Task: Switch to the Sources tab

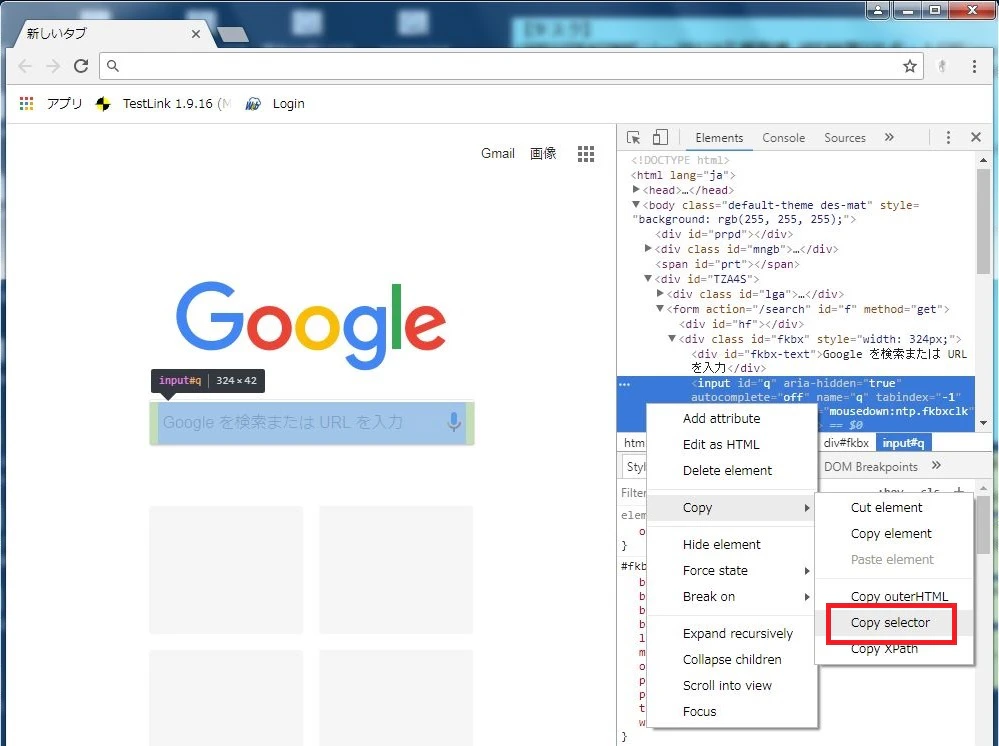Action: [845, 138]
